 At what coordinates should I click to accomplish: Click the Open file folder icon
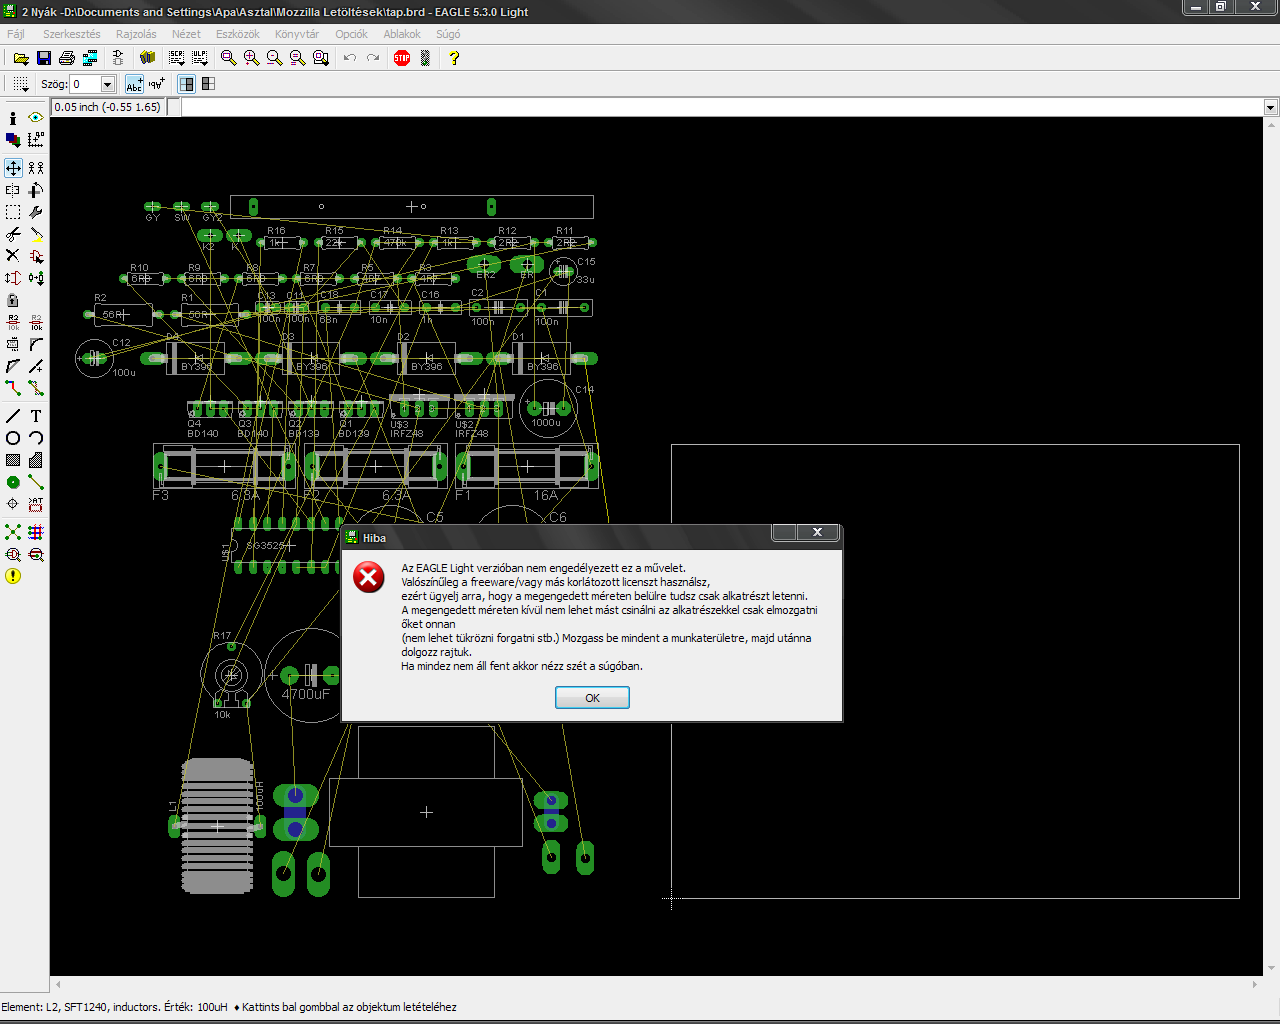pyautogui.click(x=20, y=58)
